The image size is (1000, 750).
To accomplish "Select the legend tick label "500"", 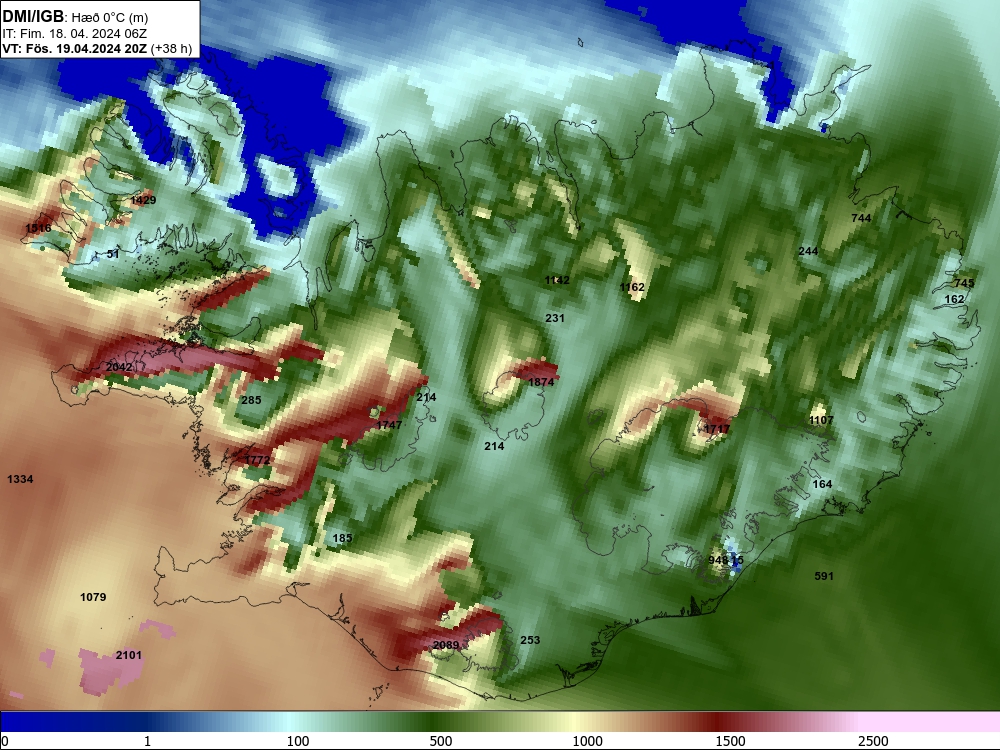I will tap(441, 741).
